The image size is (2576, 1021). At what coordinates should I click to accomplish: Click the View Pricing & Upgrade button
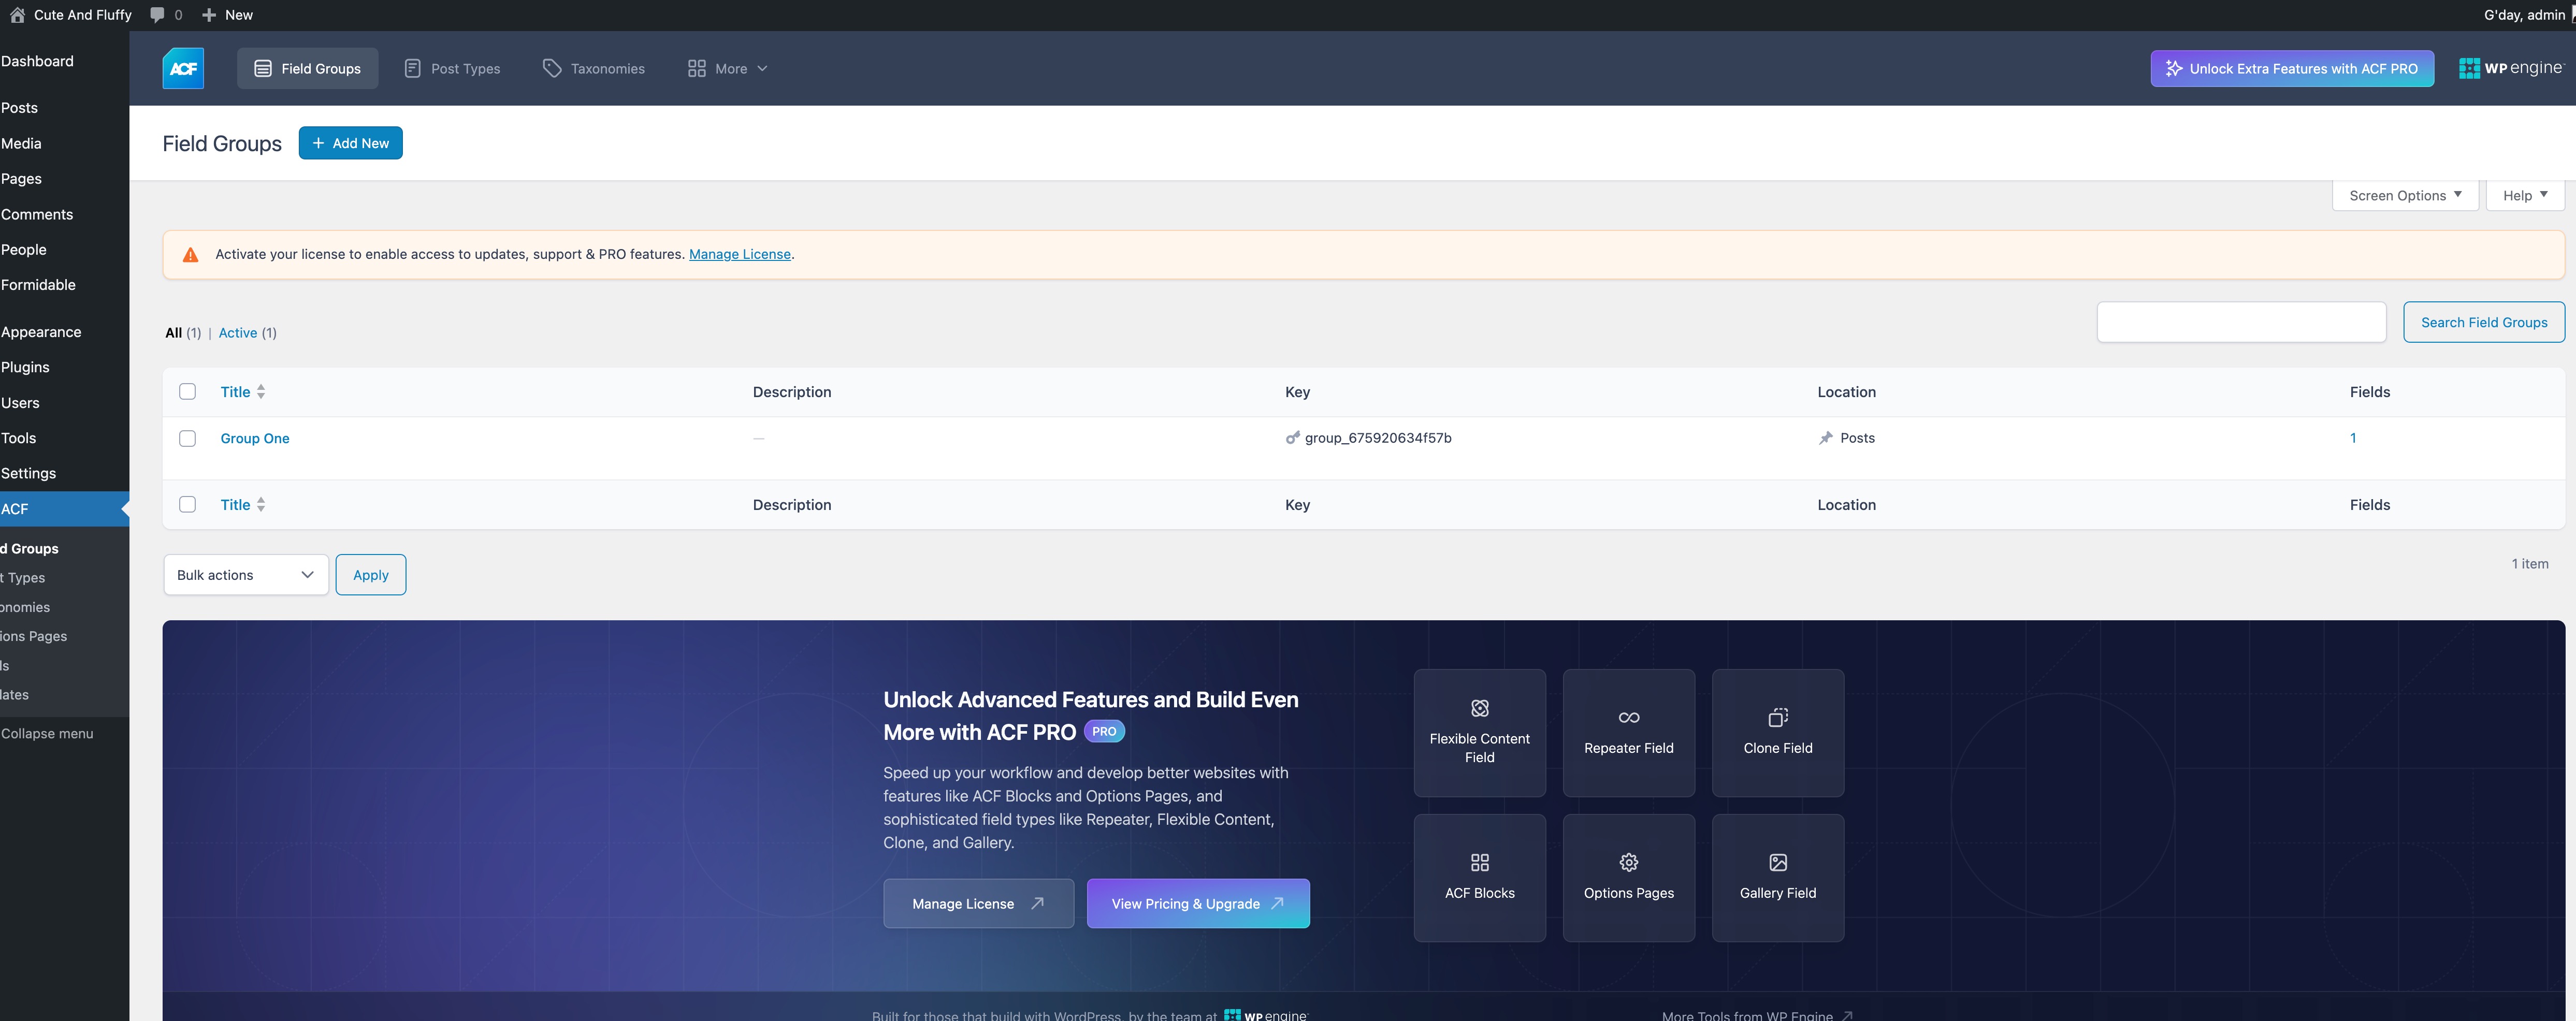[x=1198, y=903]
